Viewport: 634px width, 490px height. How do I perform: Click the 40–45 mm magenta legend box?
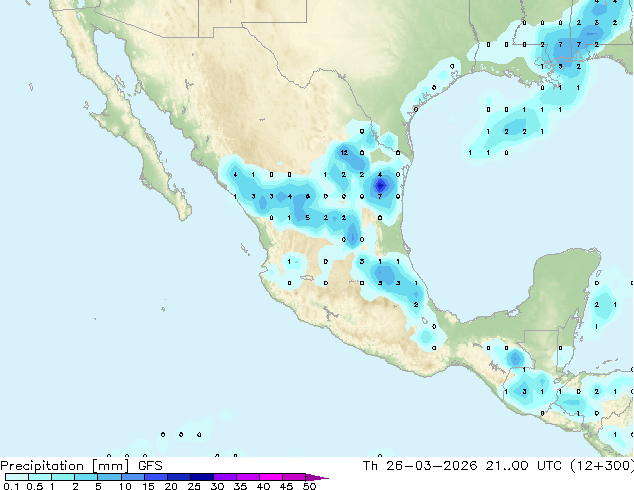click(271, 477)
